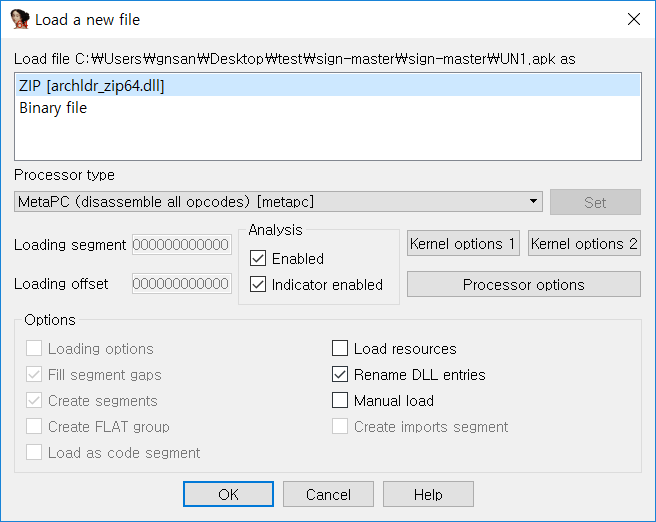The width and height of the screenshot is (656, 522).
Task: Select the ZIP [archldr_zip64.dll] loader entry
Action: click(x=328, y=86)
